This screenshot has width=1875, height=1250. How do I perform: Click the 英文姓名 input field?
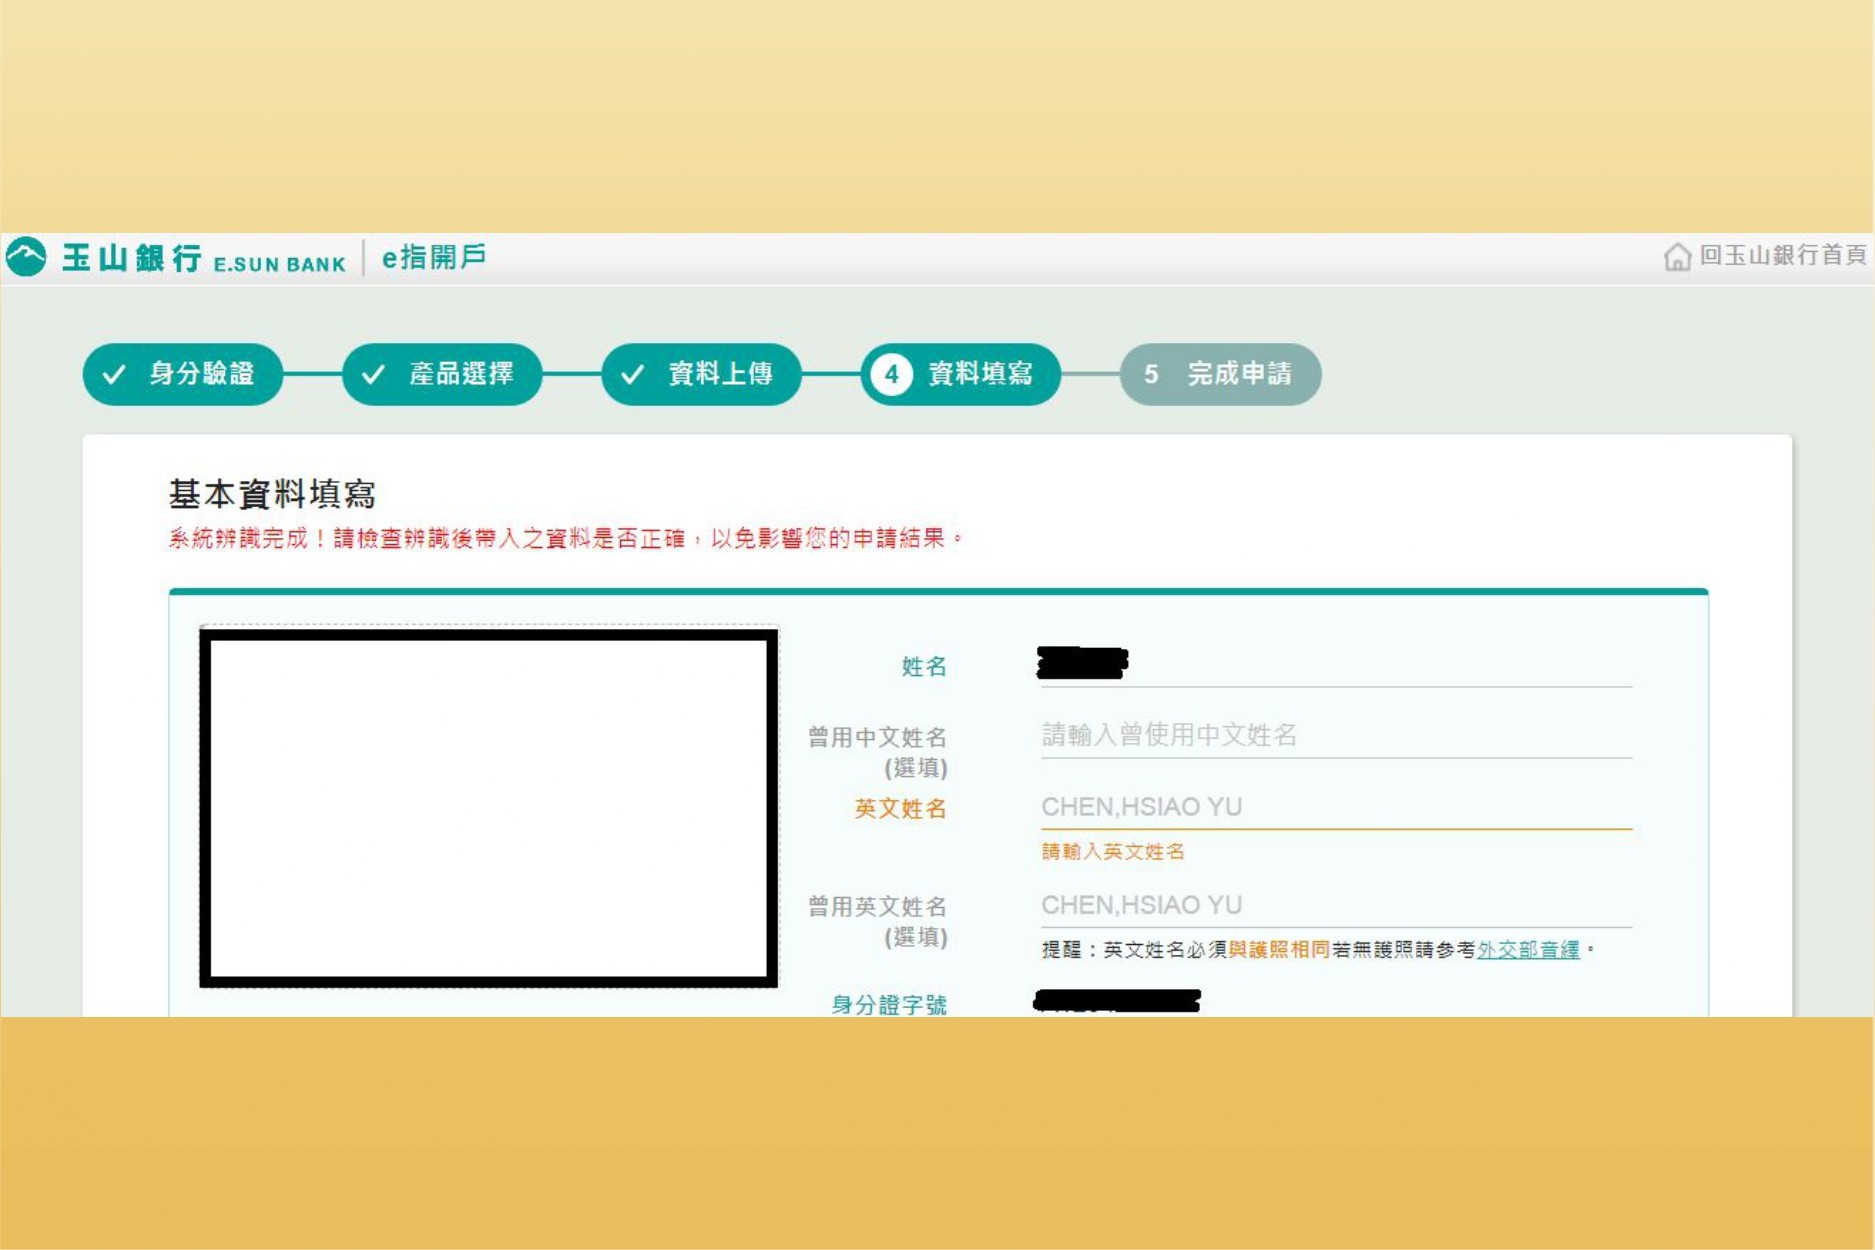1336,807
